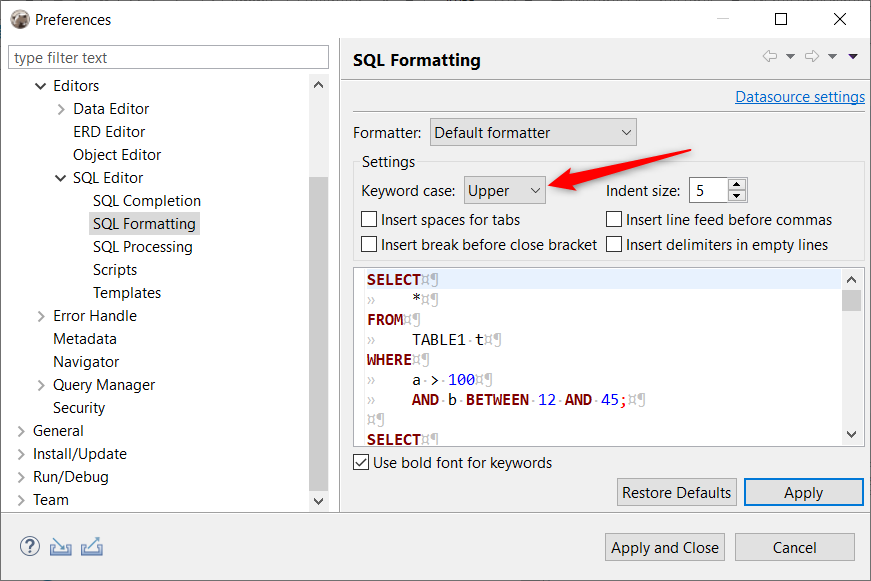This screenshot has height=581, width=871.
Task: Select Metadata in the tree
Action: (85, 339)
